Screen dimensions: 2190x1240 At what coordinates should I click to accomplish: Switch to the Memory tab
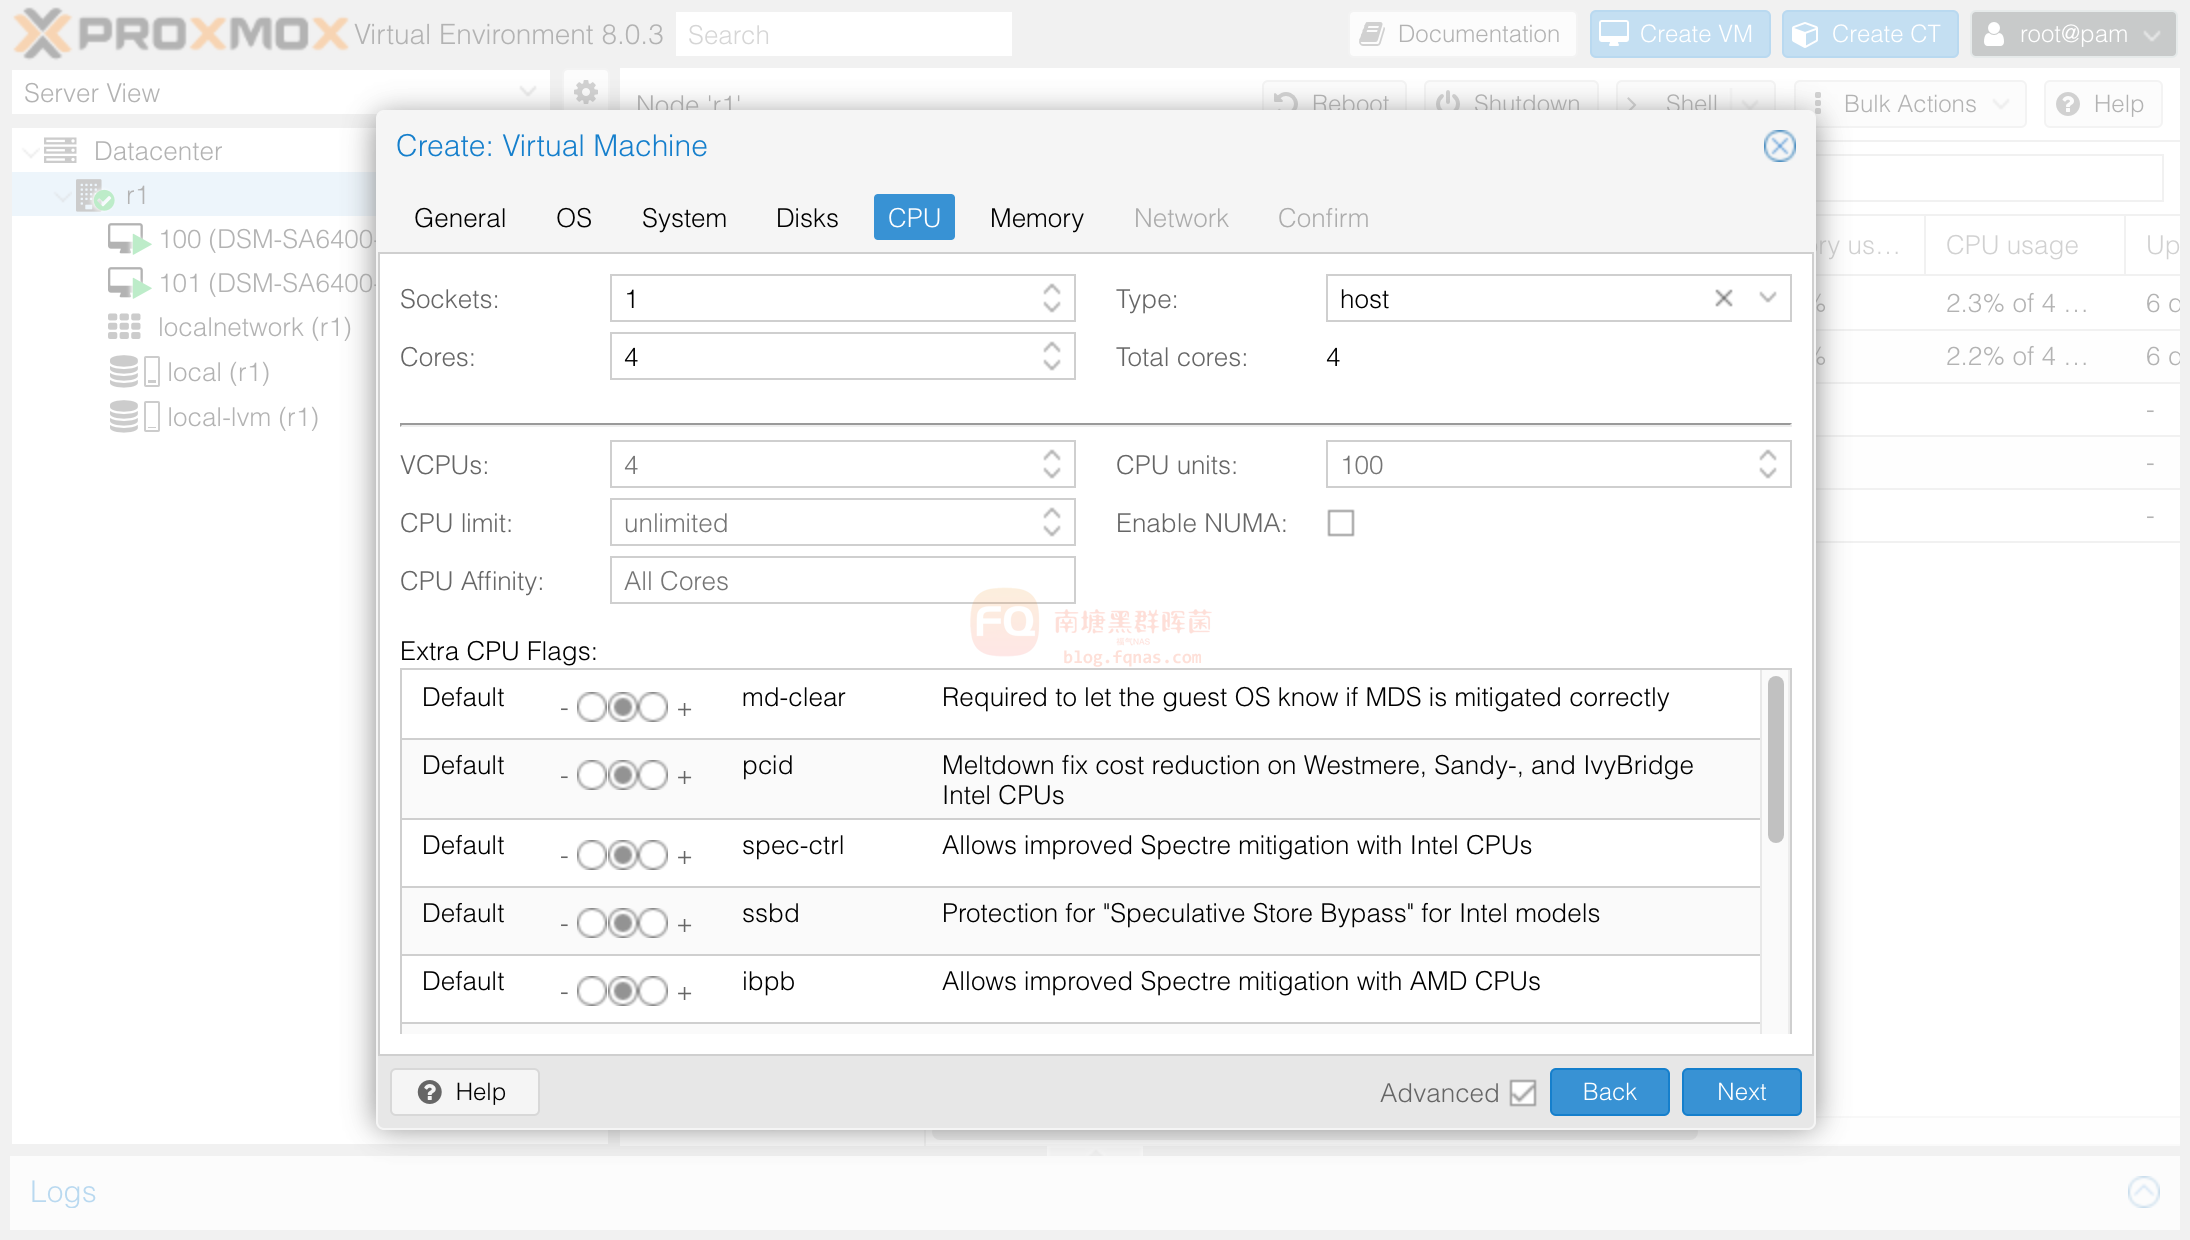click(1036, 218)
